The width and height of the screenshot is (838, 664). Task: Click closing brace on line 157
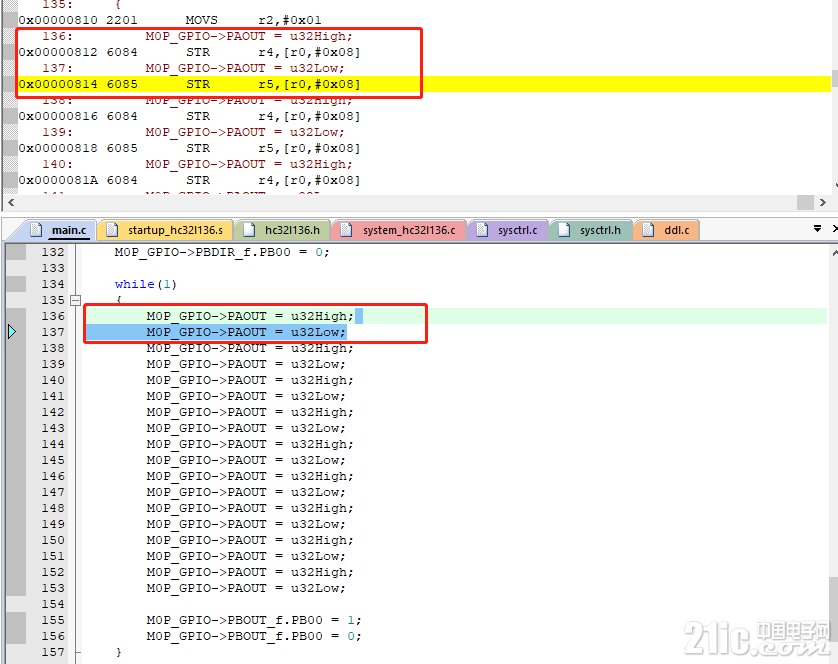[x=118, y=652]
